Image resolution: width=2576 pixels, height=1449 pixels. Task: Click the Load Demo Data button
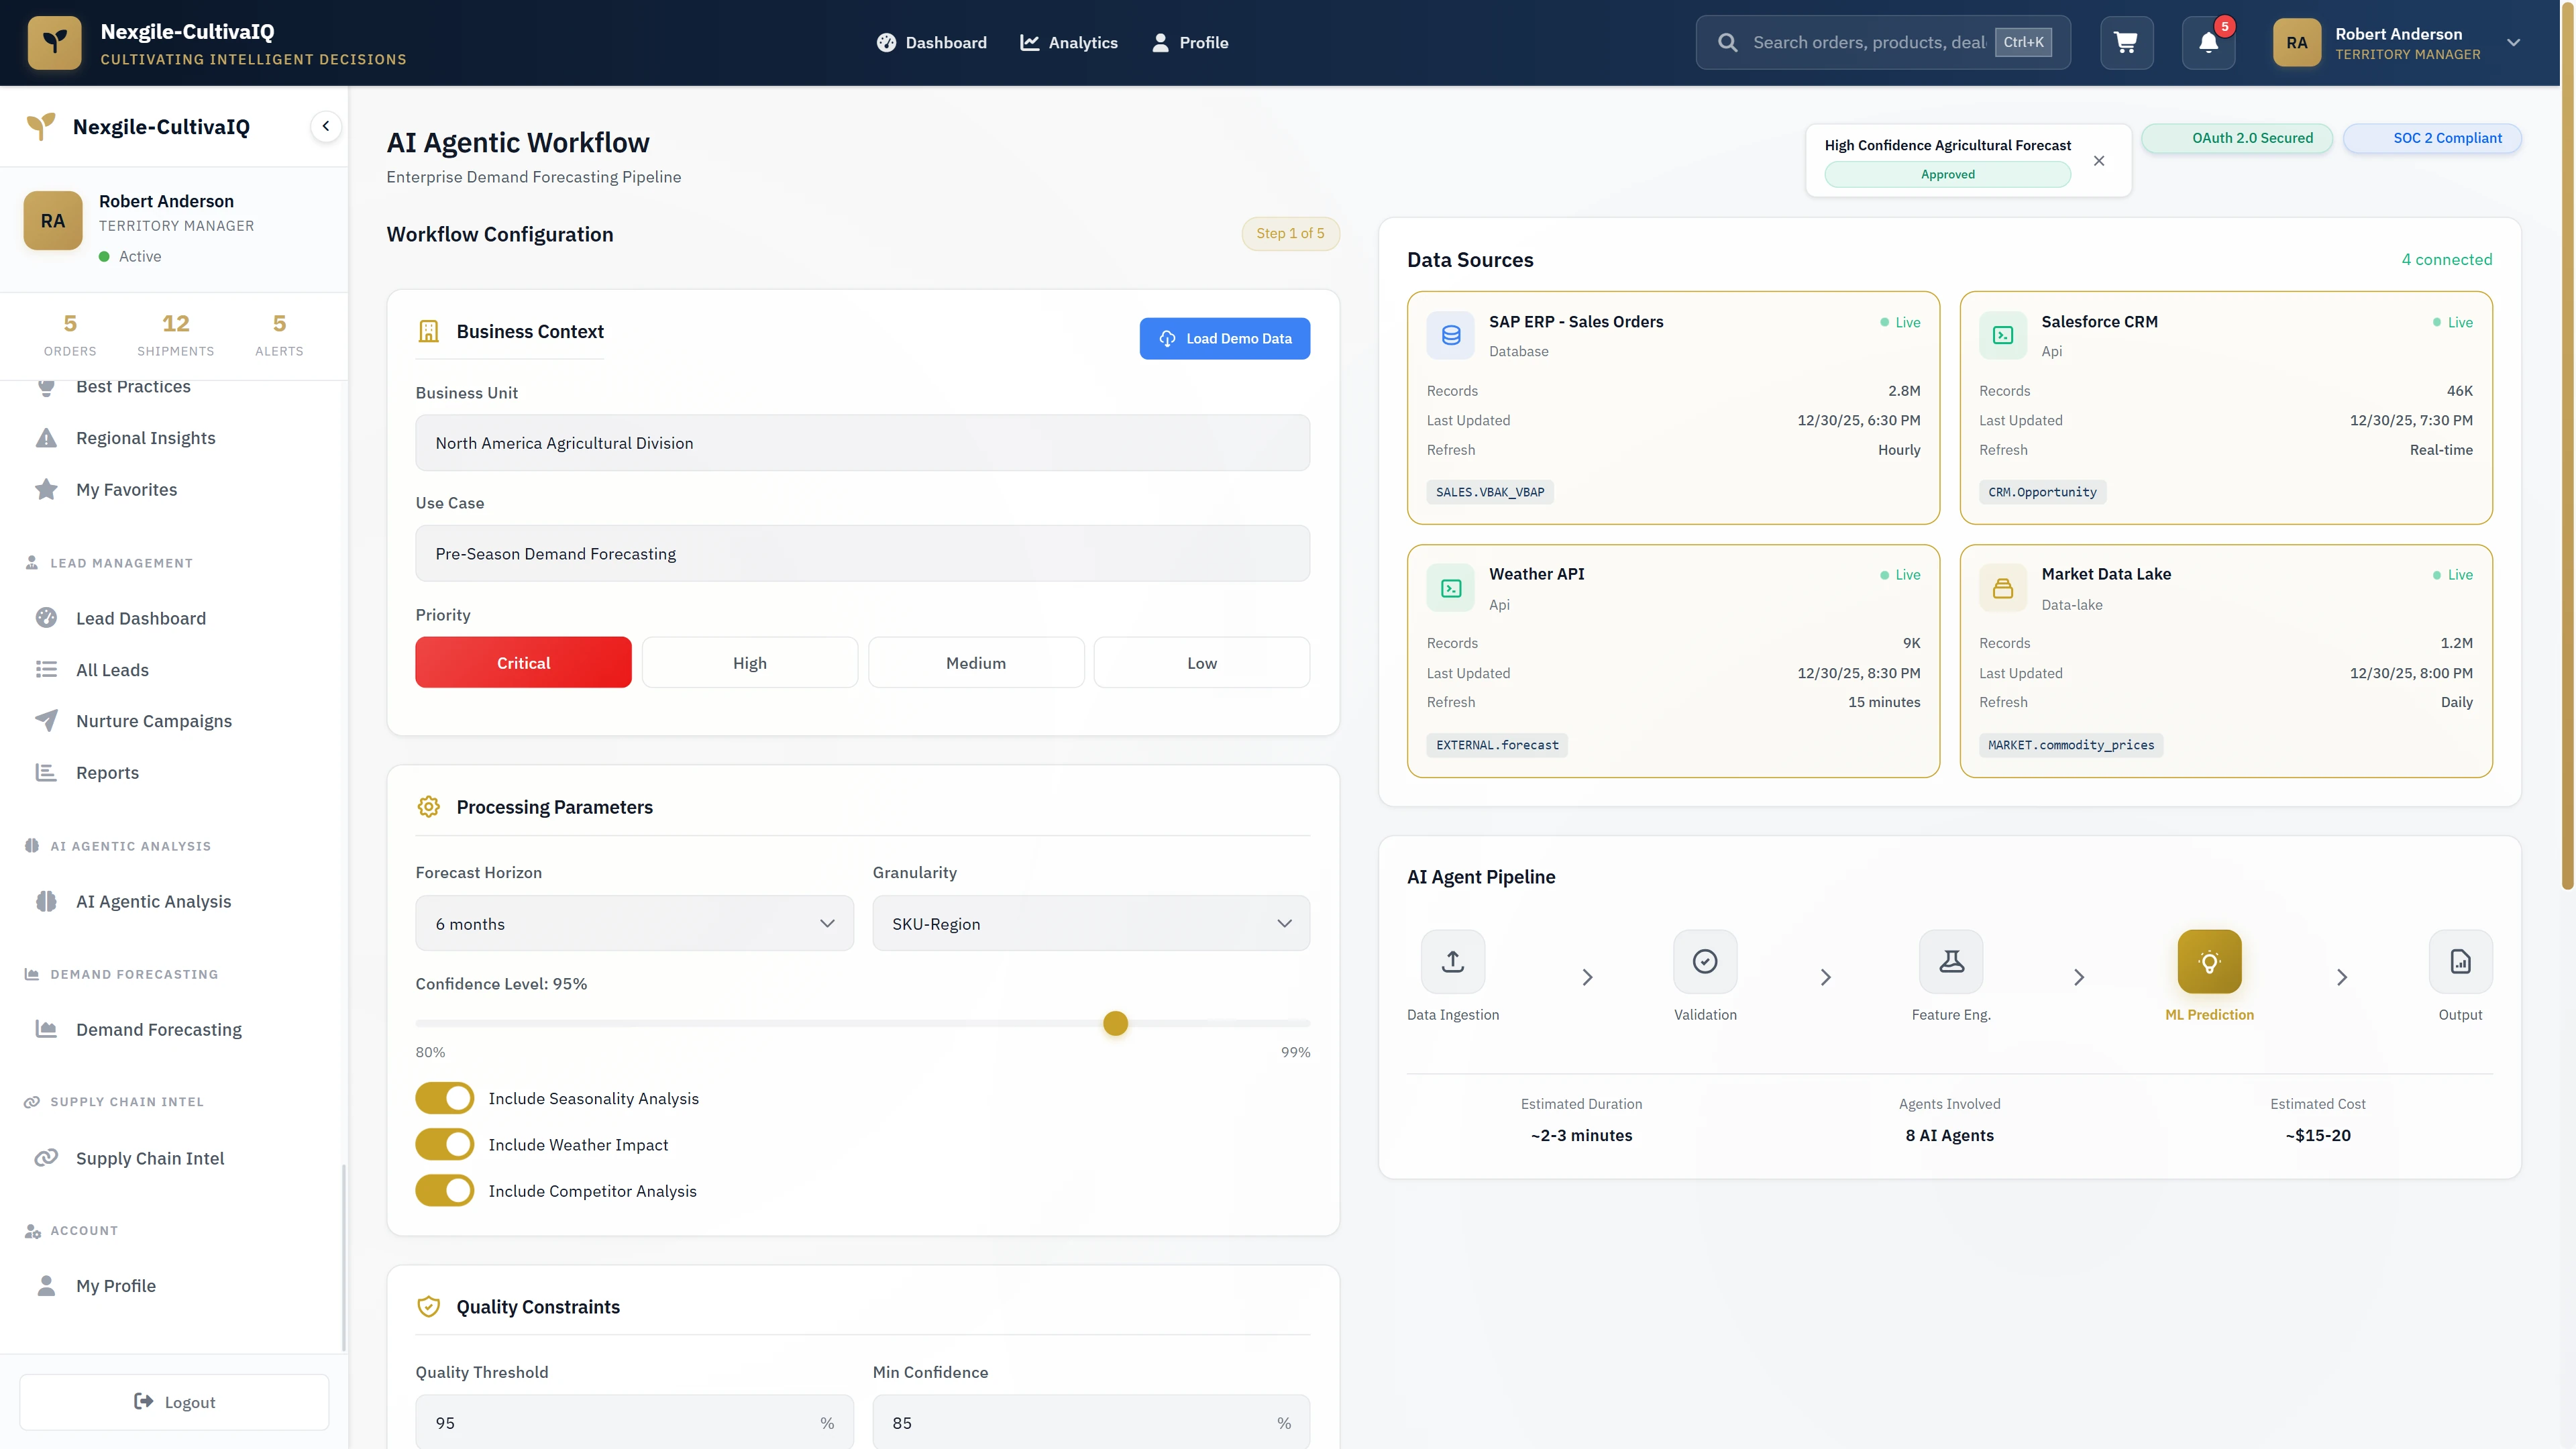coord(1224,338)
